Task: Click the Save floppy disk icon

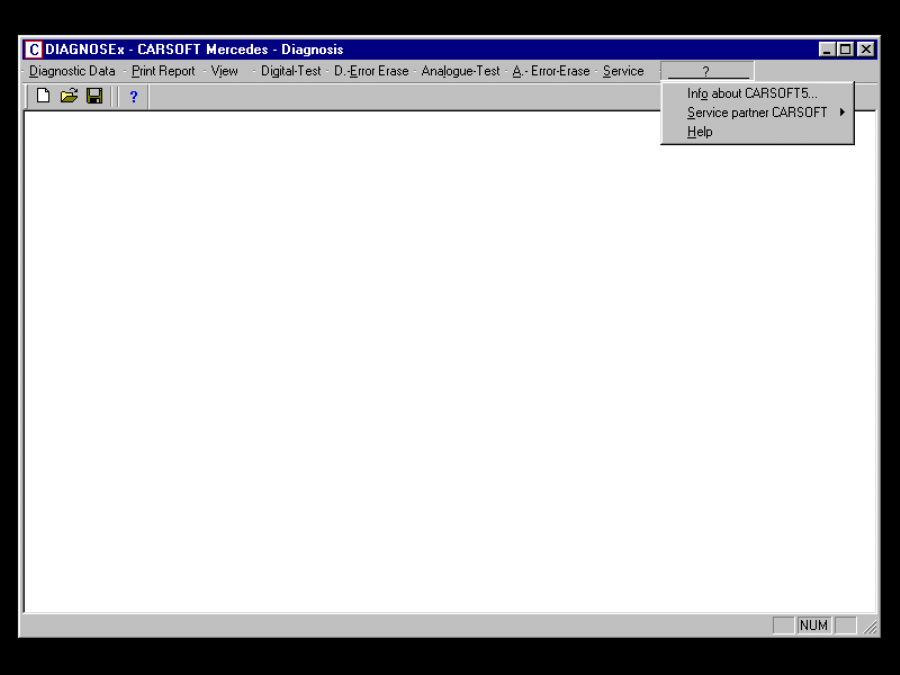Action: (x=94, y=96)
